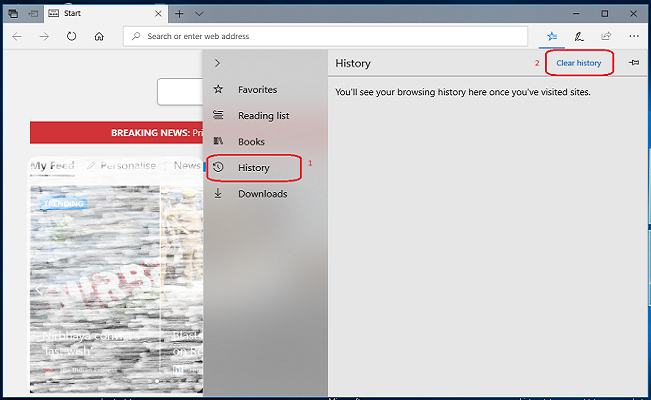The width and height of the screenshot is (651, 400).
Task: Open the Personalise feed option
Action: point(122,166)
